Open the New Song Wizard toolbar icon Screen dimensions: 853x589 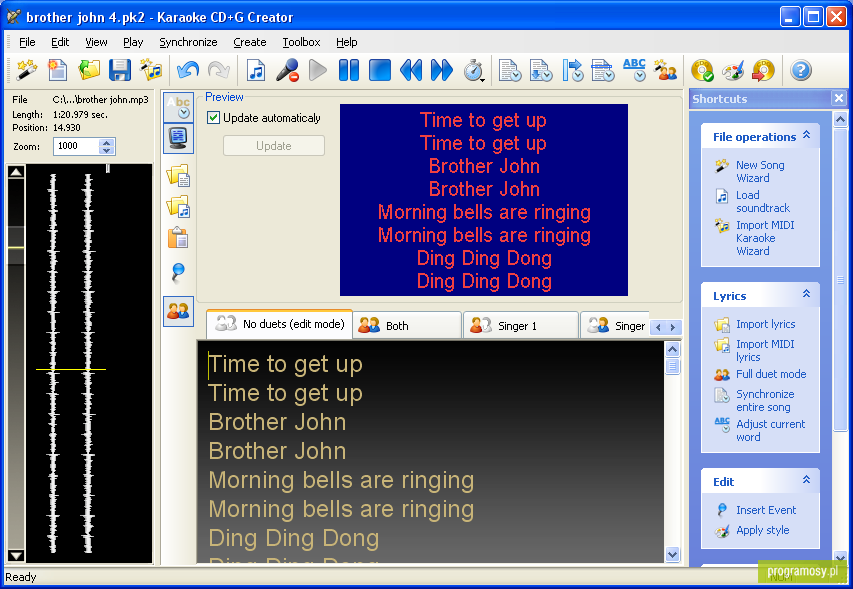click(x=26, y=70)
